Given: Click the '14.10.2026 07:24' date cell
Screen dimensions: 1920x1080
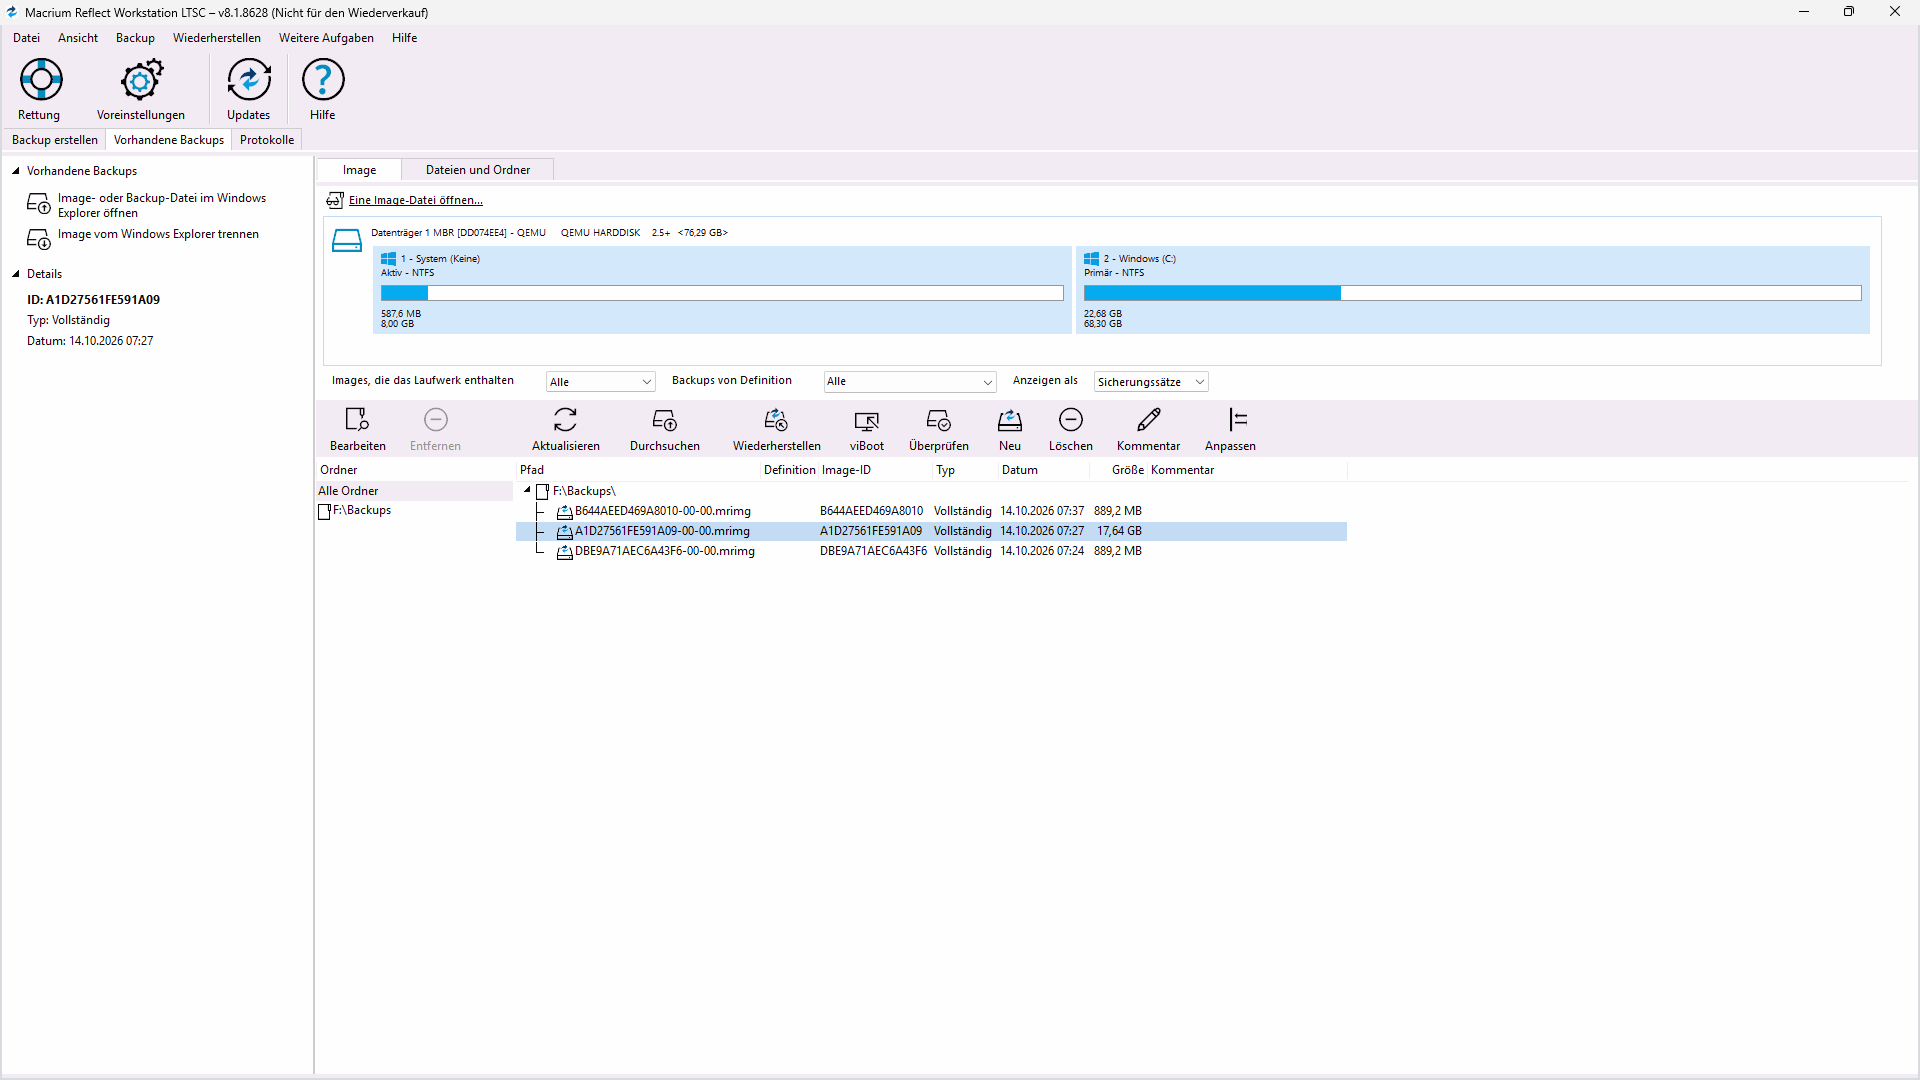Looking at the screenshot, I should [1042, 551].
